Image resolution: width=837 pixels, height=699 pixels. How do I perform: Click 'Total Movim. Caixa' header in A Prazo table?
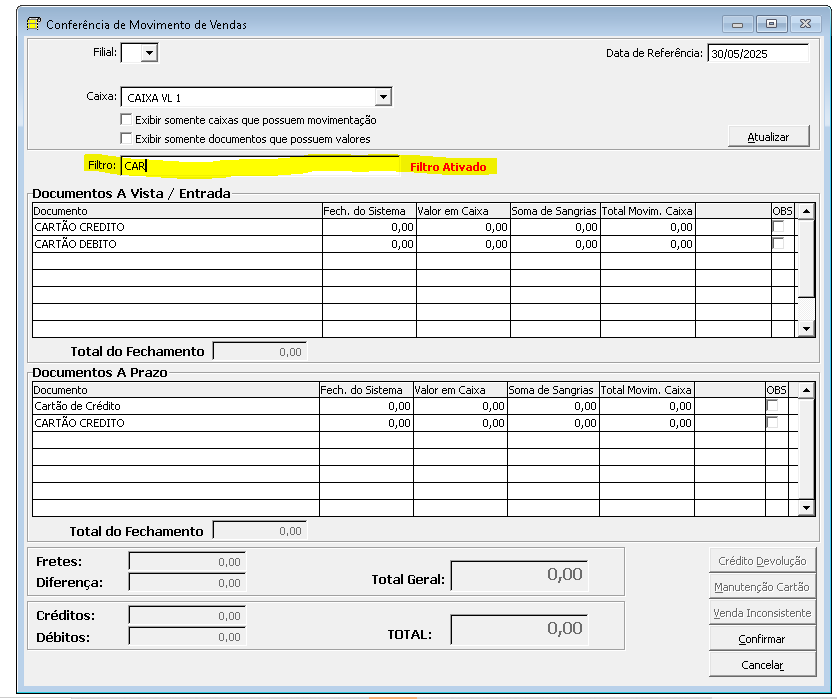[646, 390]
